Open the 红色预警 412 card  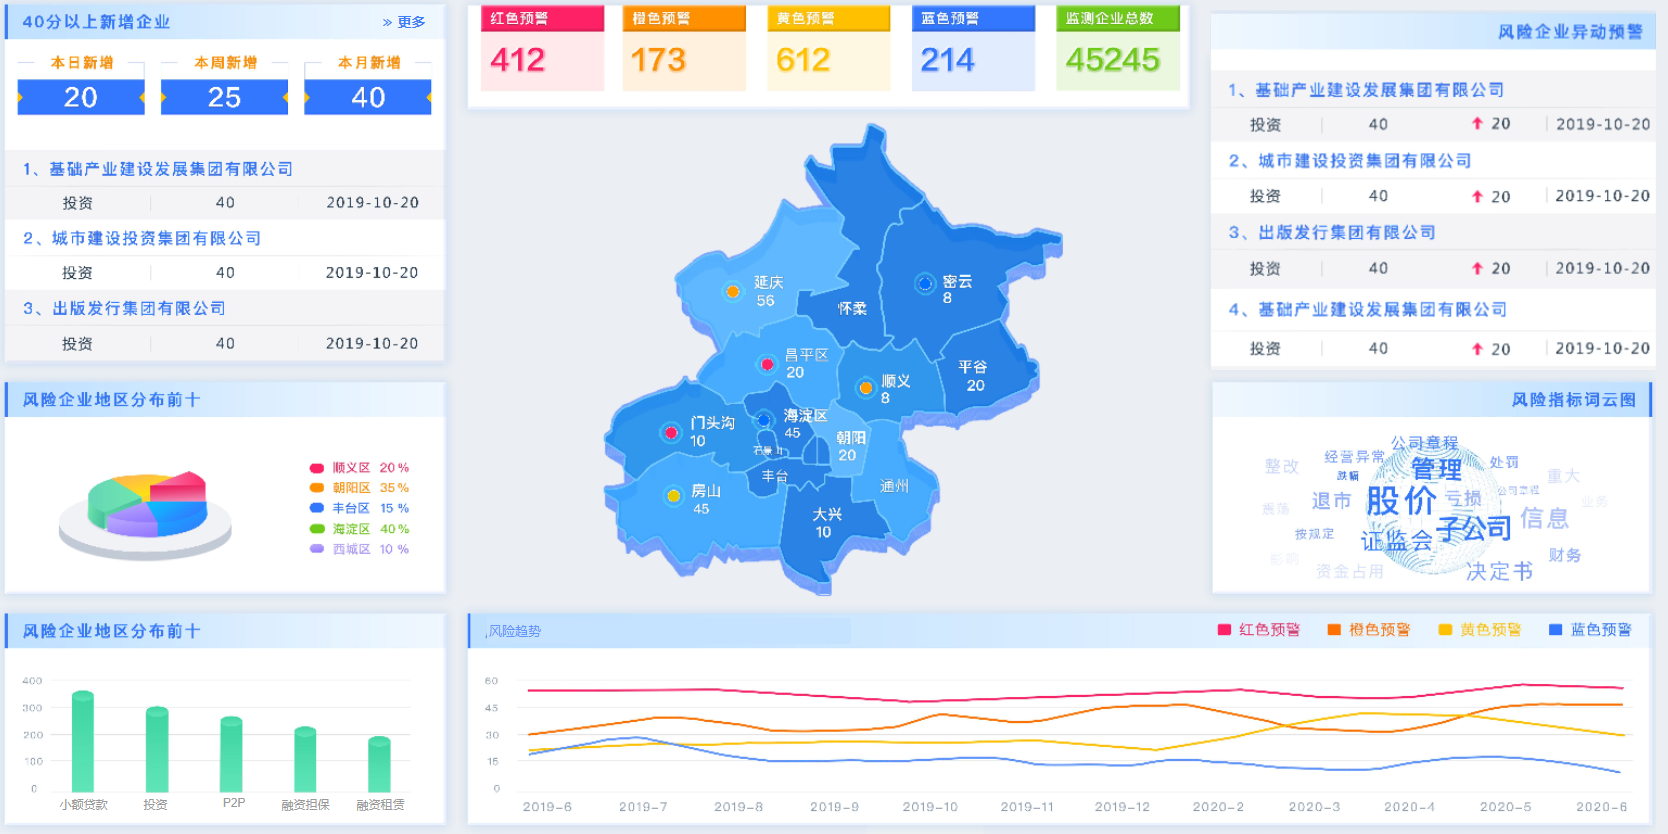click(542, 48)
